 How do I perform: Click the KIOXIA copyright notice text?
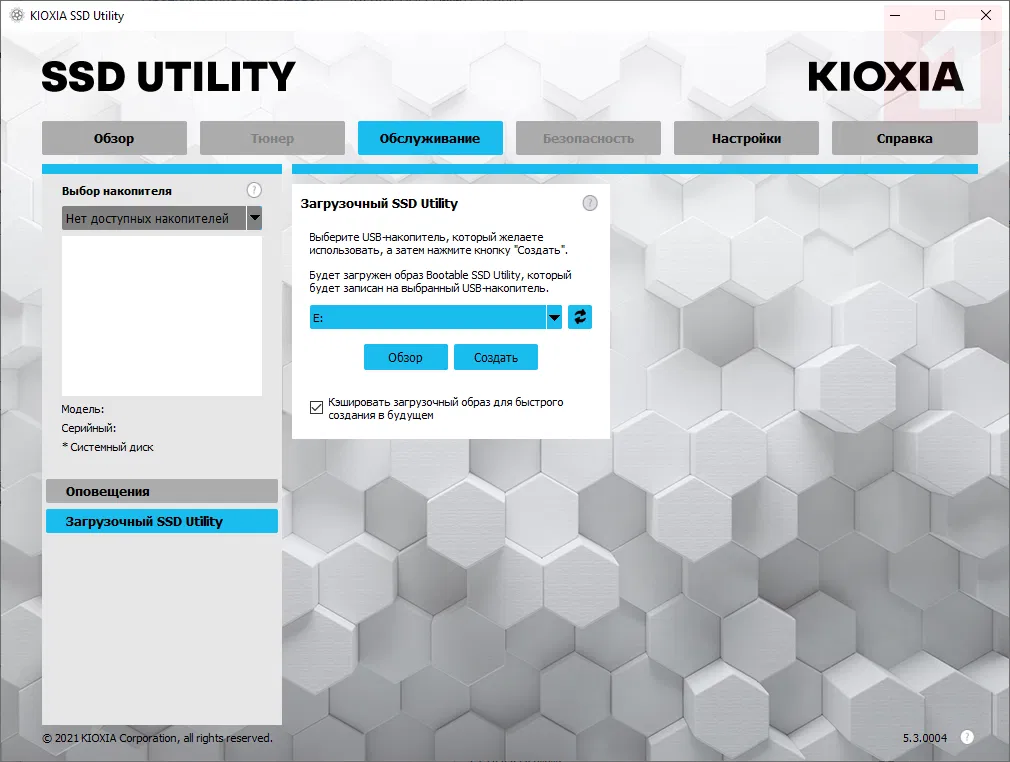coord(158,738)
